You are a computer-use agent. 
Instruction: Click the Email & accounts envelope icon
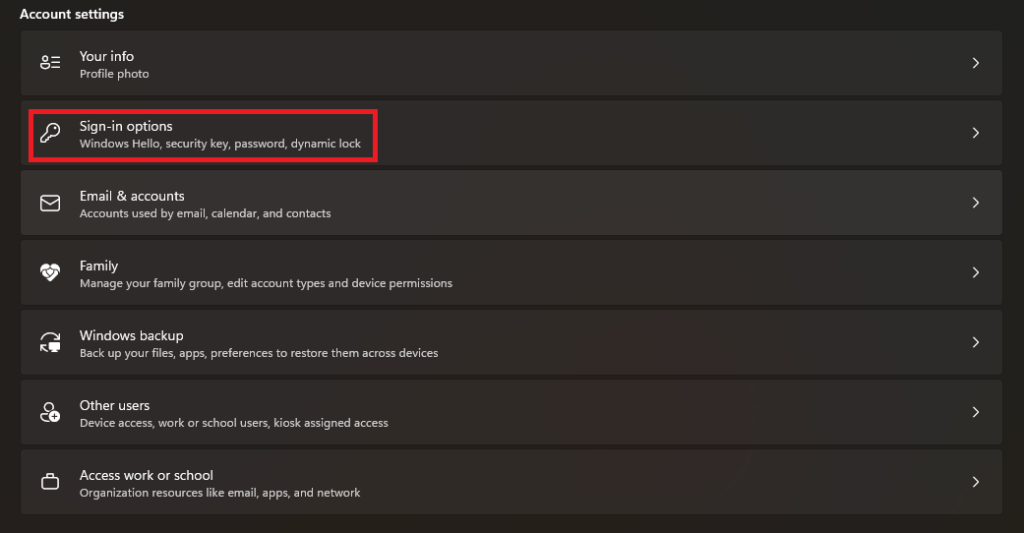(x=50, y=203)
